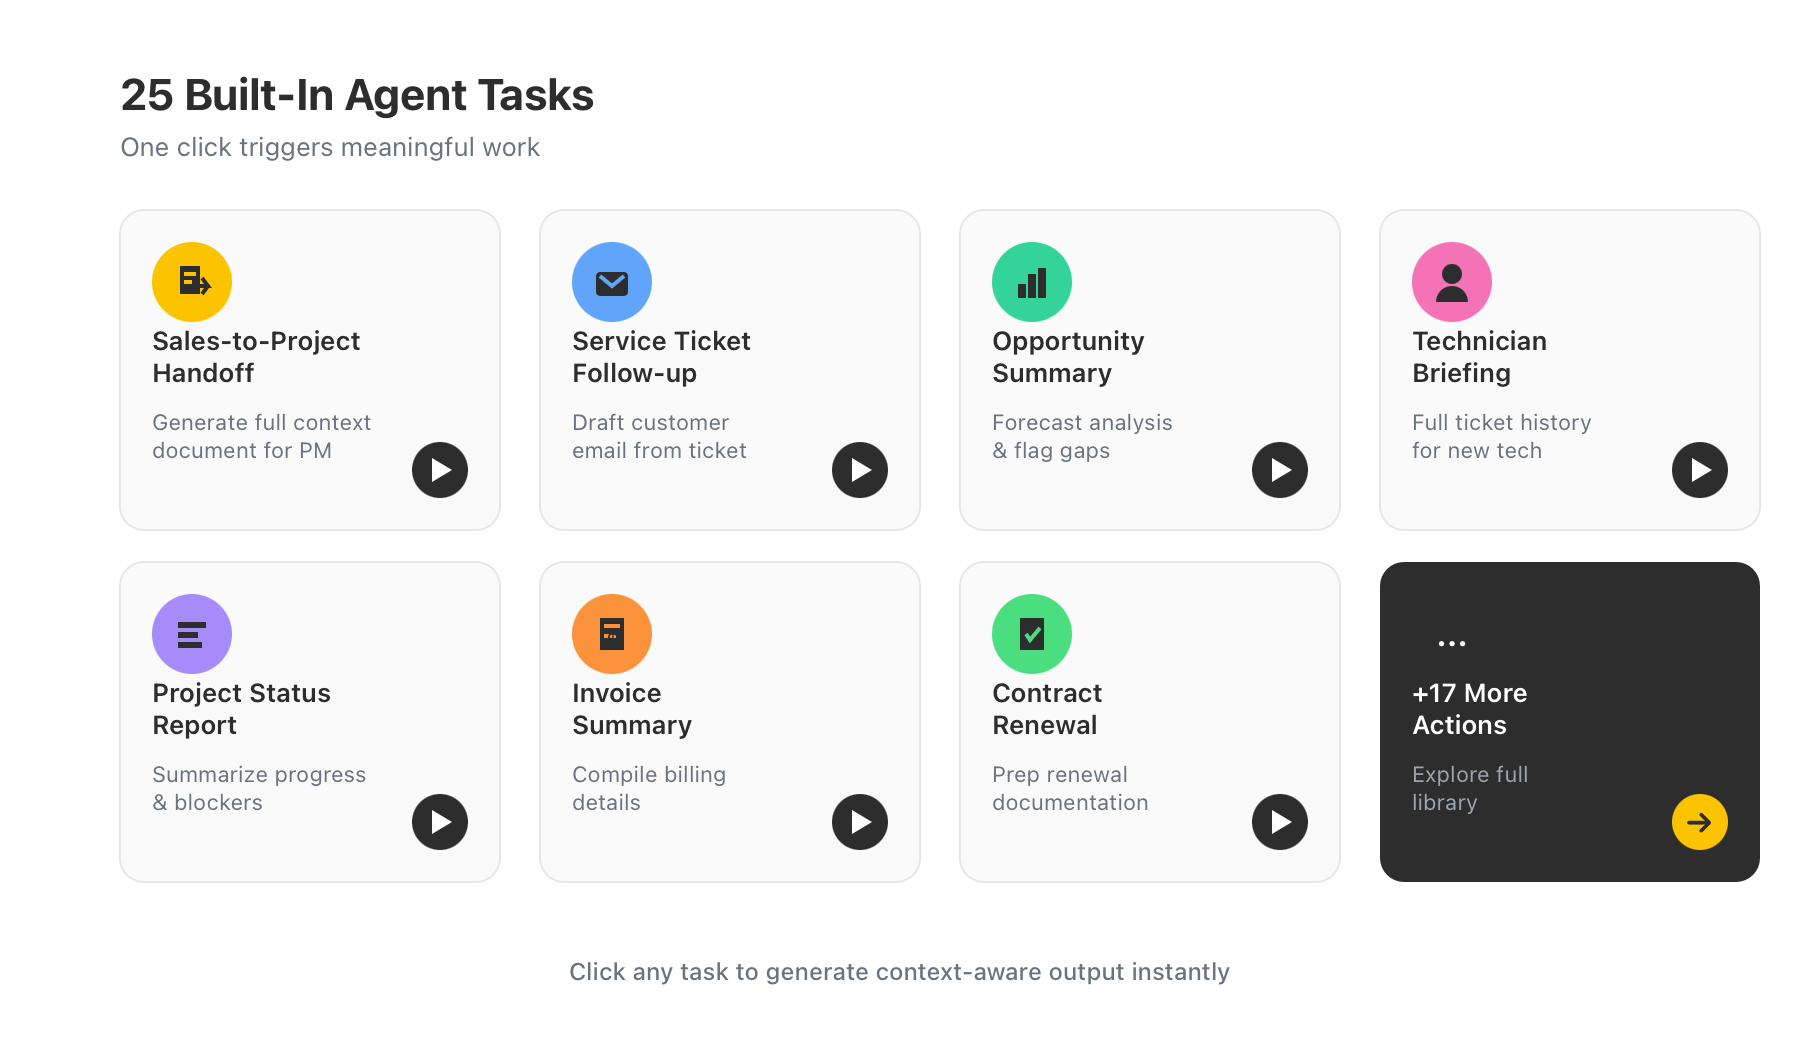Run the Technician Briefing action

pos(1700,470)
